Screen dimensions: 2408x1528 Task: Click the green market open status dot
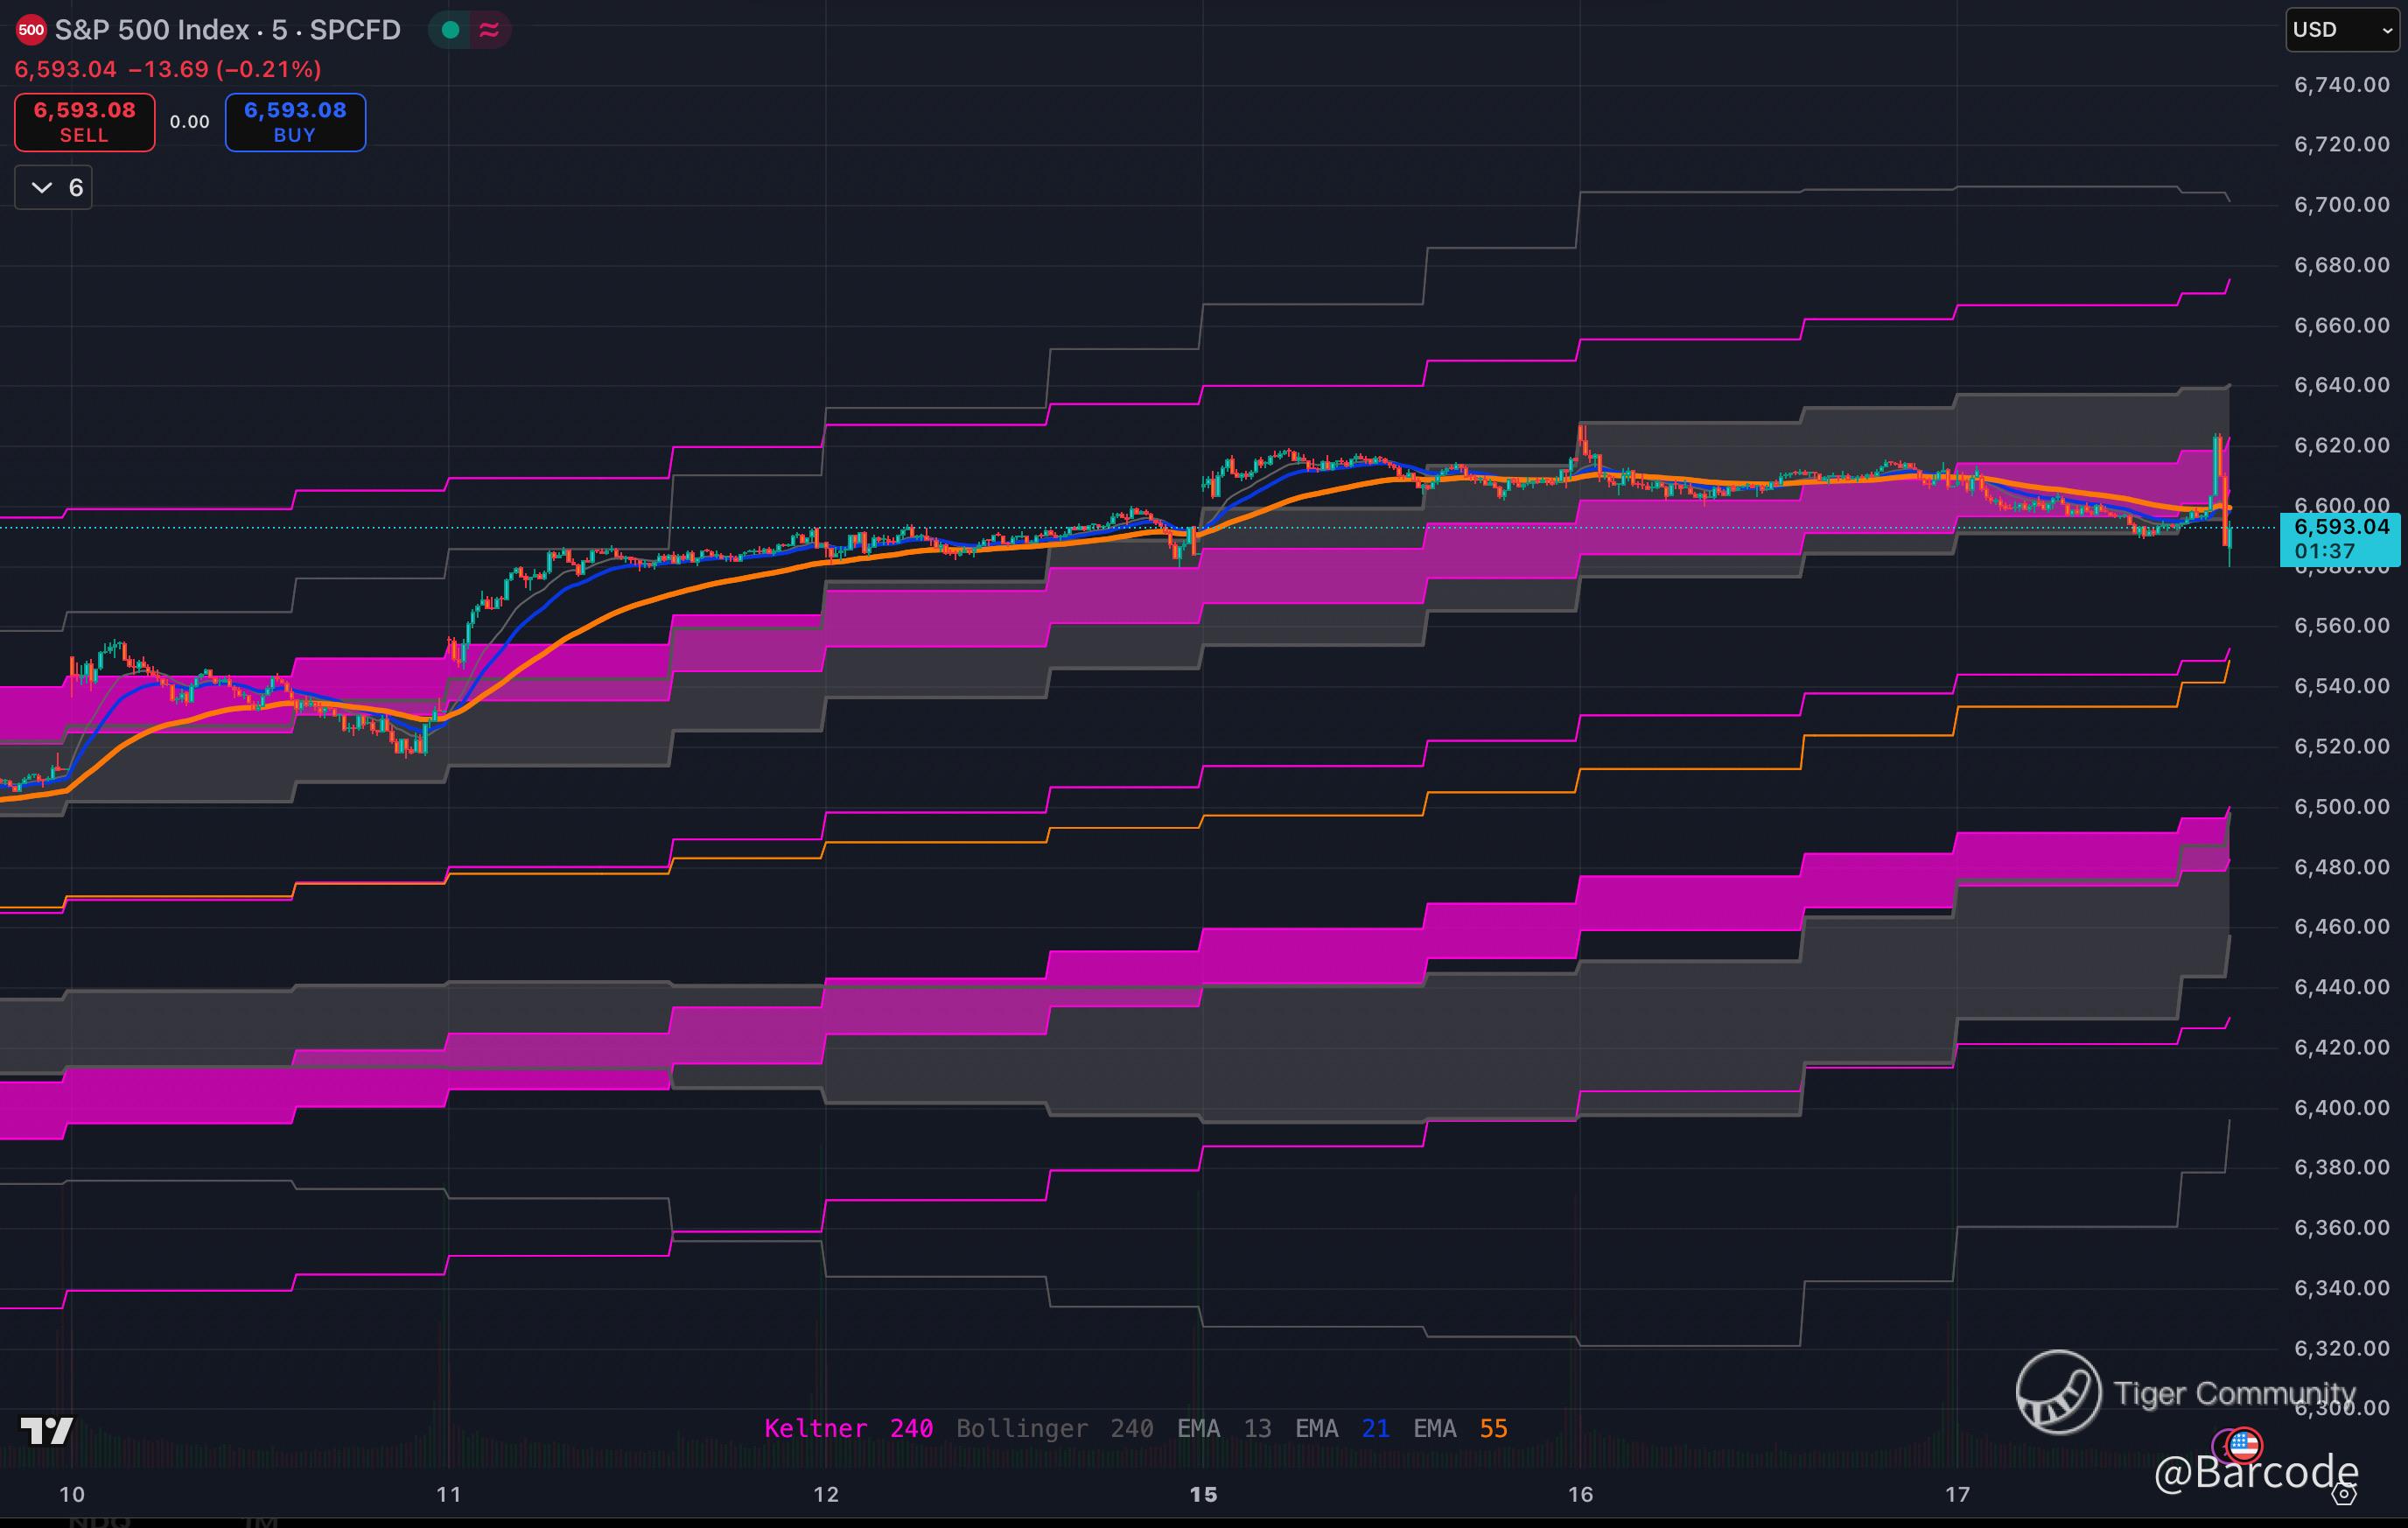coord(451,30)
